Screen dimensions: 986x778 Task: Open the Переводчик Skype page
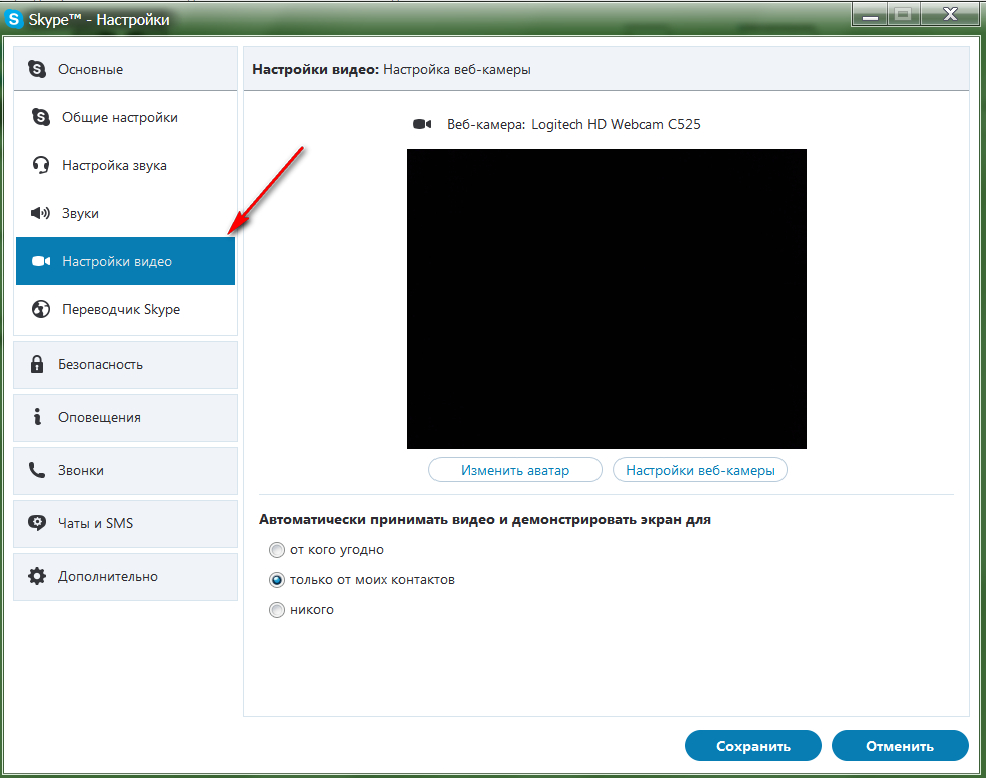click(125, 309)
